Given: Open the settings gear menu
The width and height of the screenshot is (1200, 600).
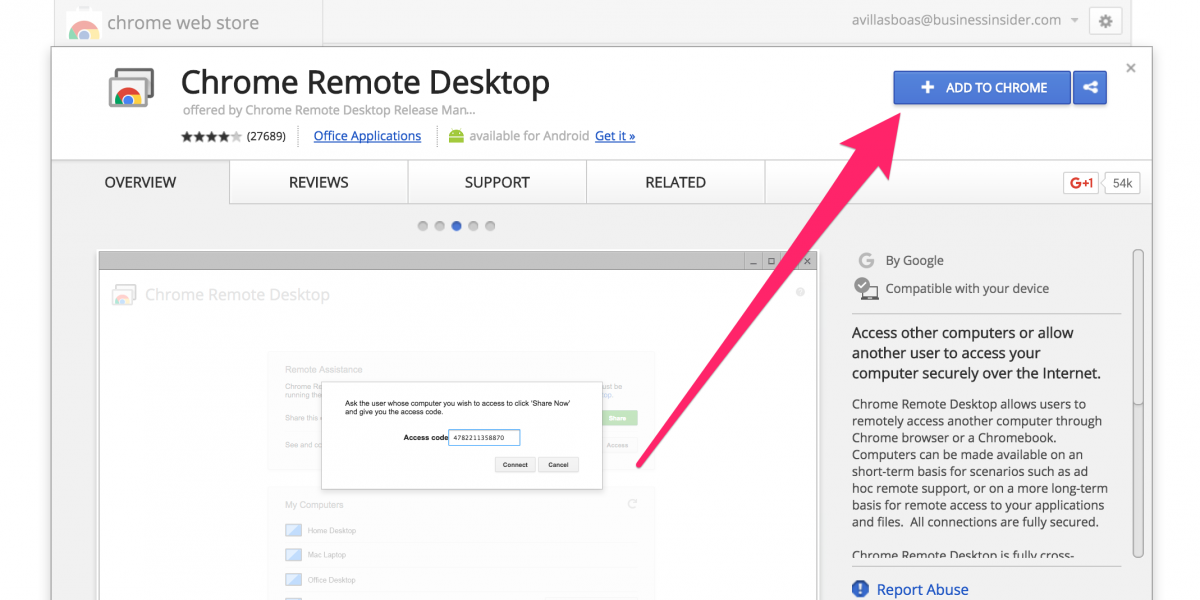Looking at the screenshot, I should (1105, 20).
